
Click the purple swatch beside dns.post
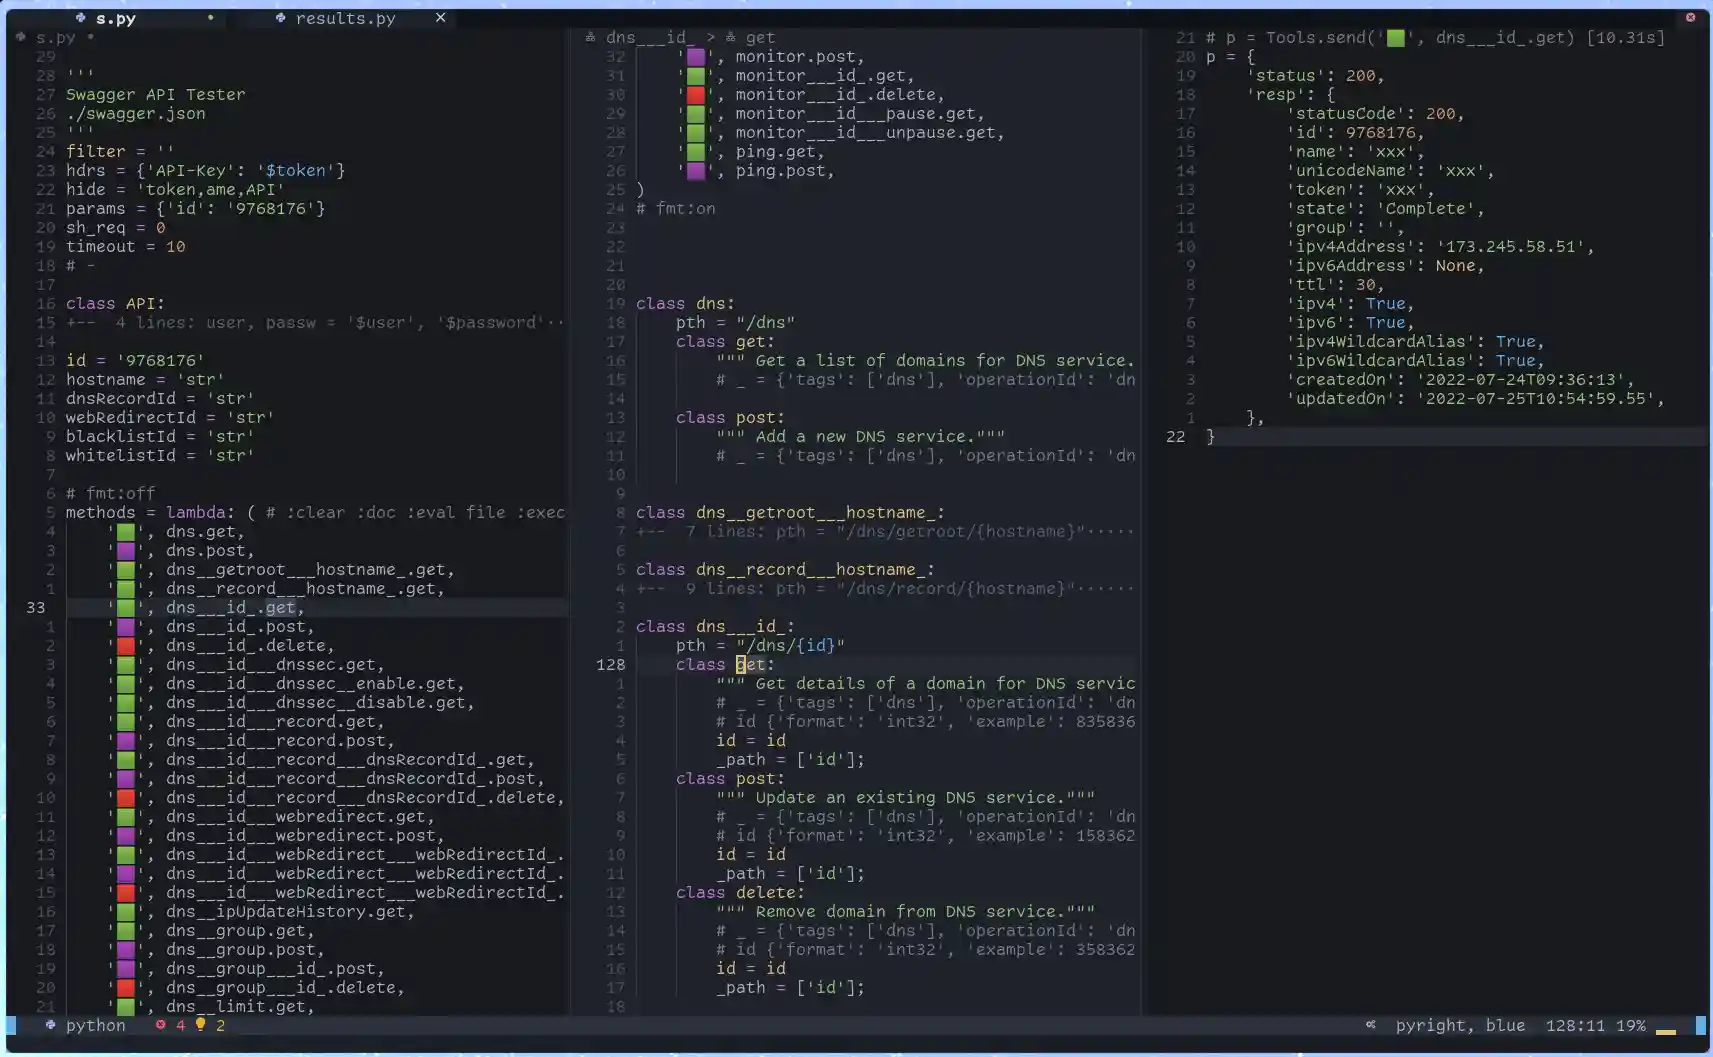(x=126, y=551)
